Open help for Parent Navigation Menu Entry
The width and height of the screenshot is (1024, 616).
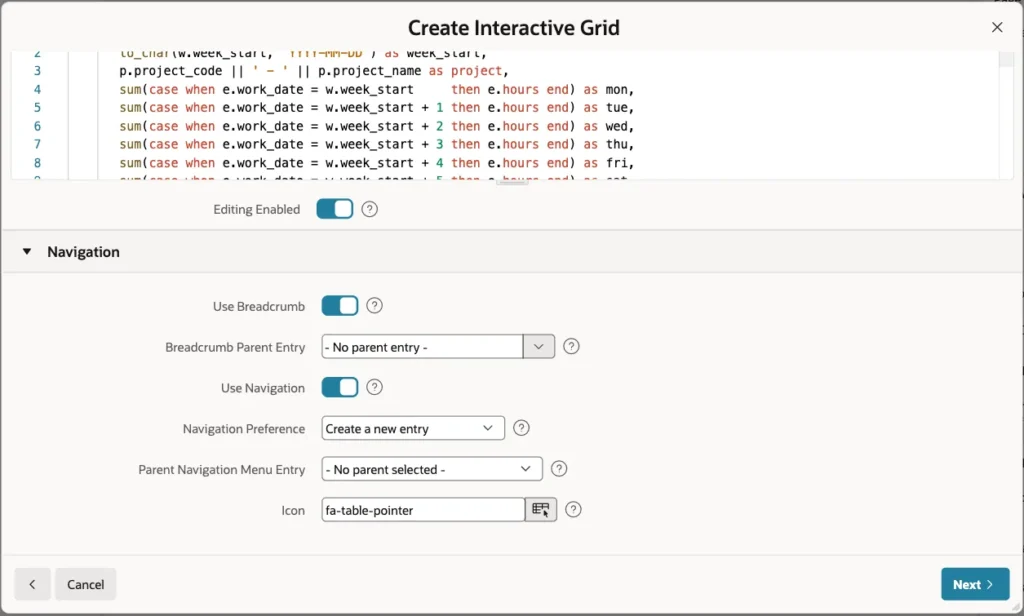(559, 468)
